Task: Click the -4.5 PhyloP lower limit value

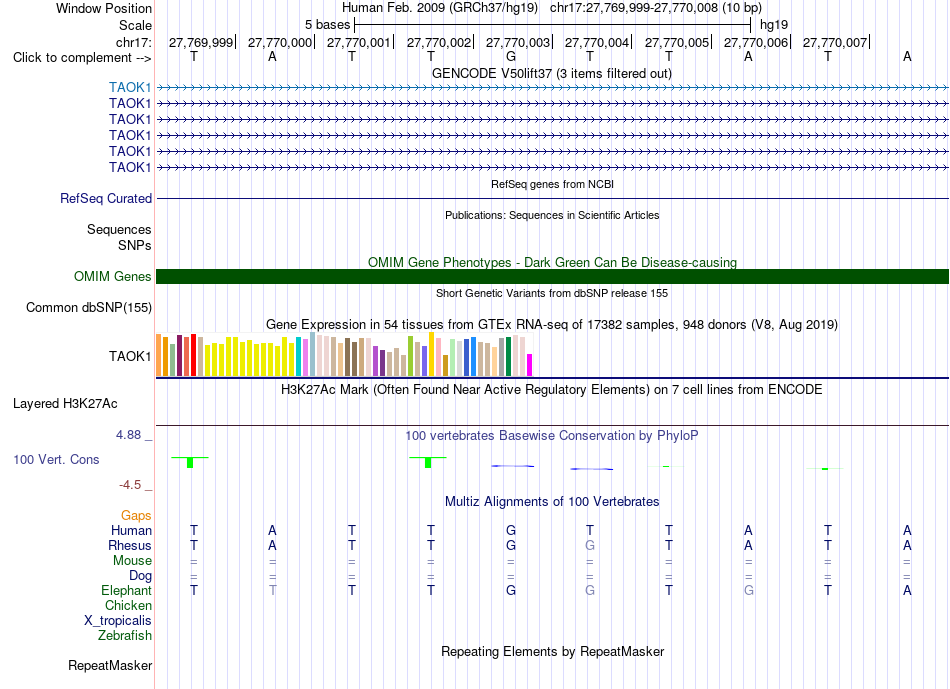Action: (130, 484)
